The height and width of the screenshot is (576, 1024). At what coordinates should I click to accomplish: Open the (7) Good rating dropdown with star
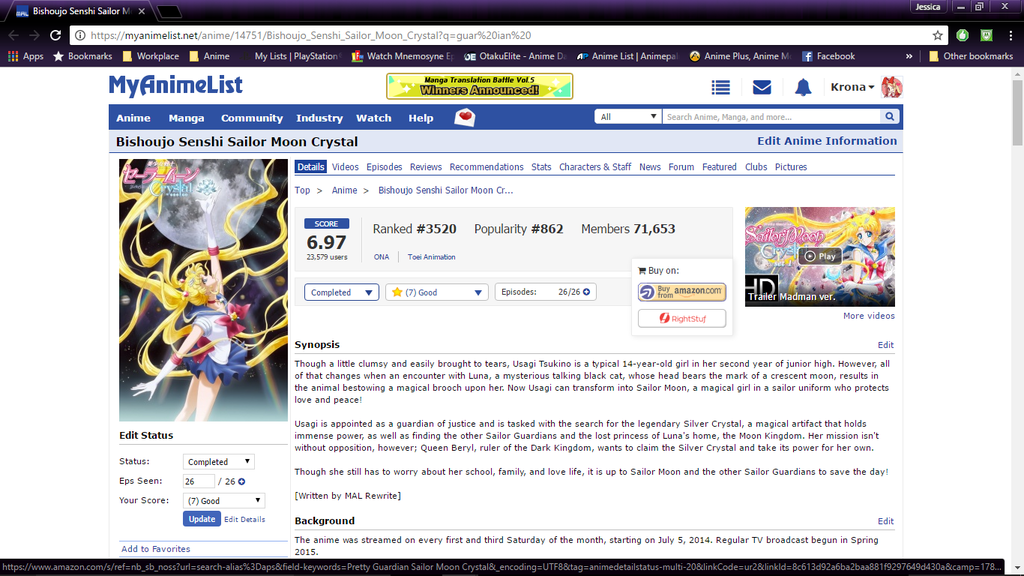pos(437,292)
